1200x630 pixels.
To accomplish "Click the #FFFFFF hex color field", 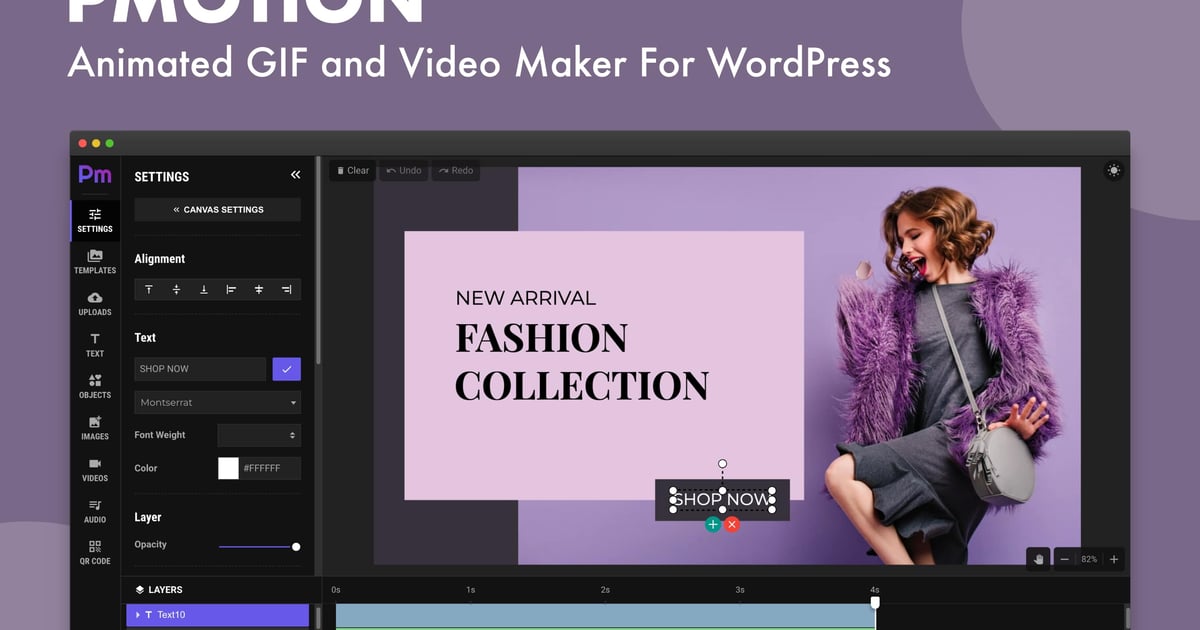I will click(x=270, y=468).
